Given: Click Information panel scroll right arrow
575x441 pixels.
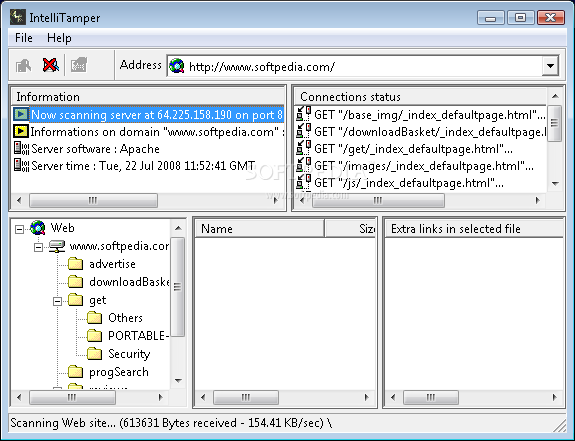Looking at the screenshot, I should tap(276, 200).
